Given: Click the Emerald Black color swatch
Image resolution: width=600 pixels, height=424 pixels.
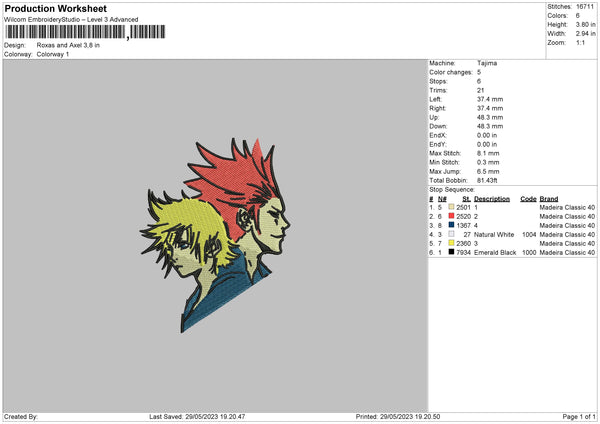Looking at the screenshot, I should (x=451, y=252).
